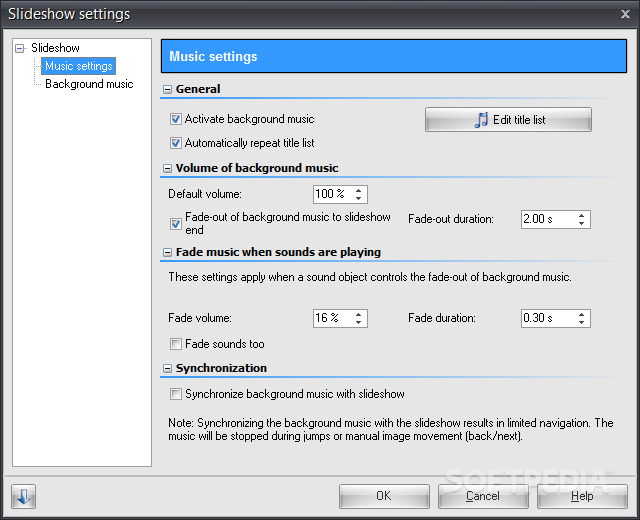The width and height of the screenshot is (640, 520).
Task: Enable Synchronize background music with slideshow
Action: point(176,394)
